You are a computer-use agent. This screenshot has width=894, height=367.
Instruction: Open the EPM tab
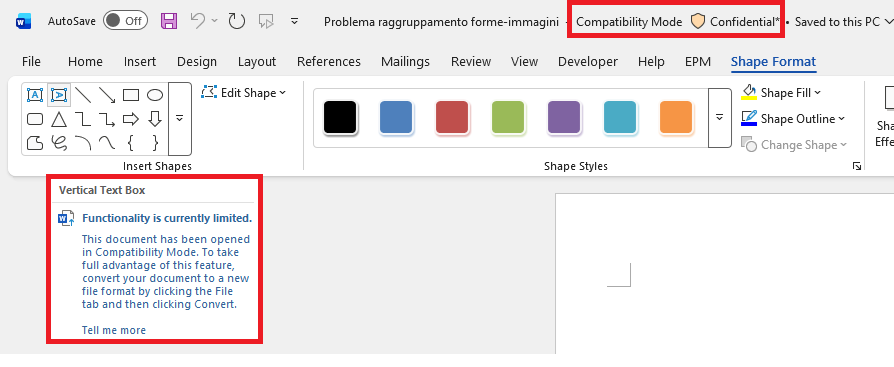click(697, 62)
